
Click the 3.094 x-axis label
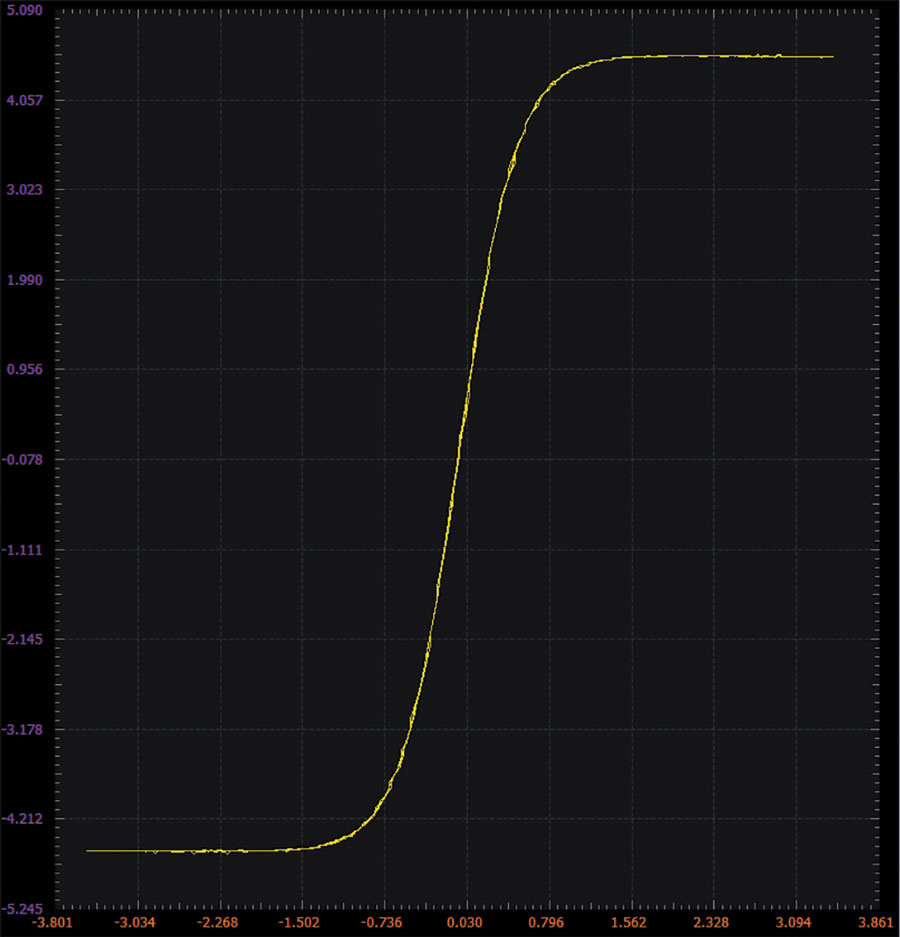[x=793, y=923]
